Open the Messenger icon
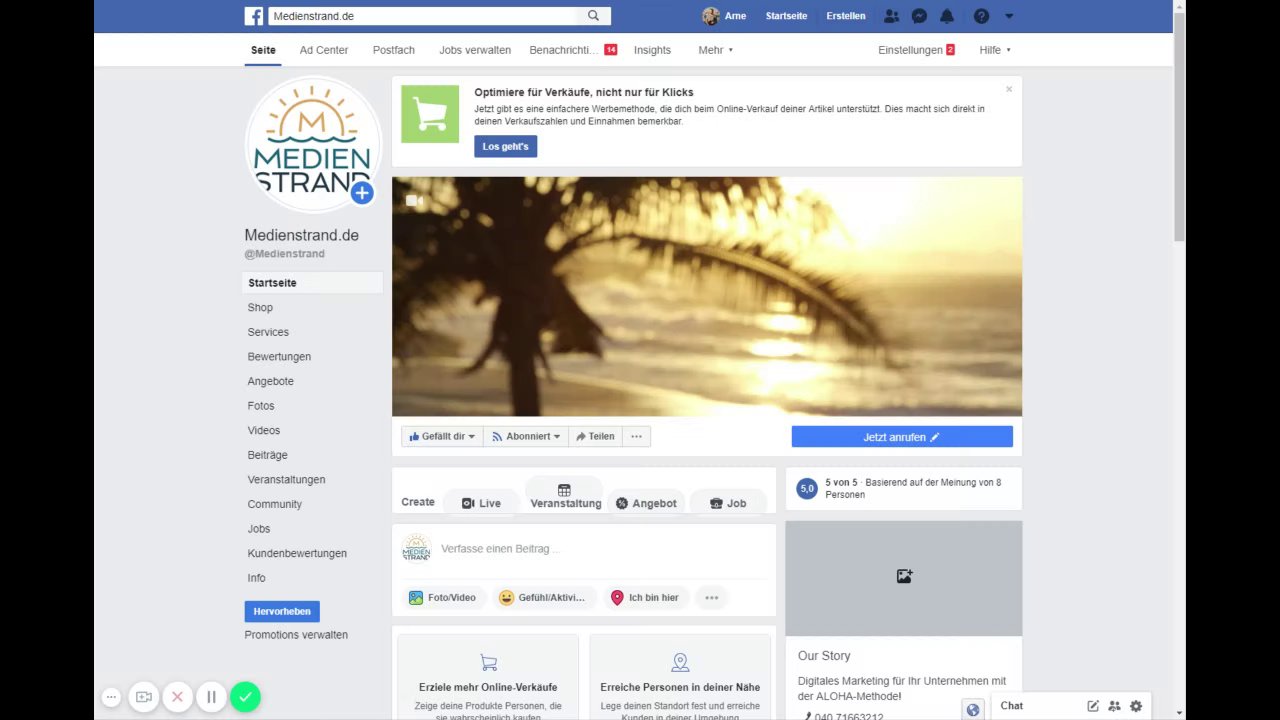The image size is (1280, 720). click(x=919, y=16)
